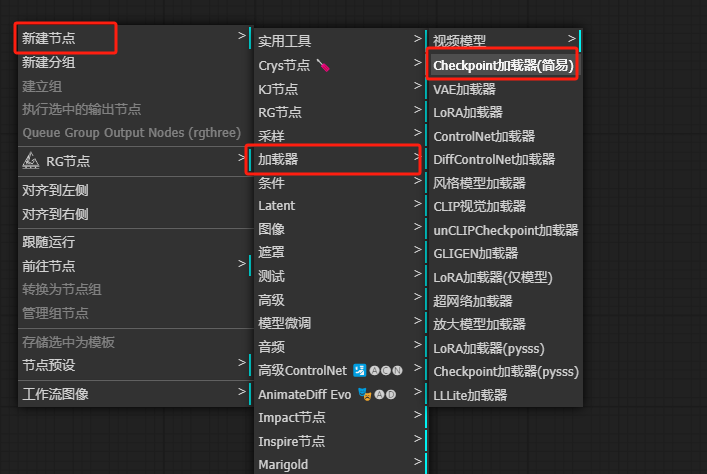This screenshot has height=474, width=707.
Task: Expand the arrow beside 加载器
Action: [418, 156]
